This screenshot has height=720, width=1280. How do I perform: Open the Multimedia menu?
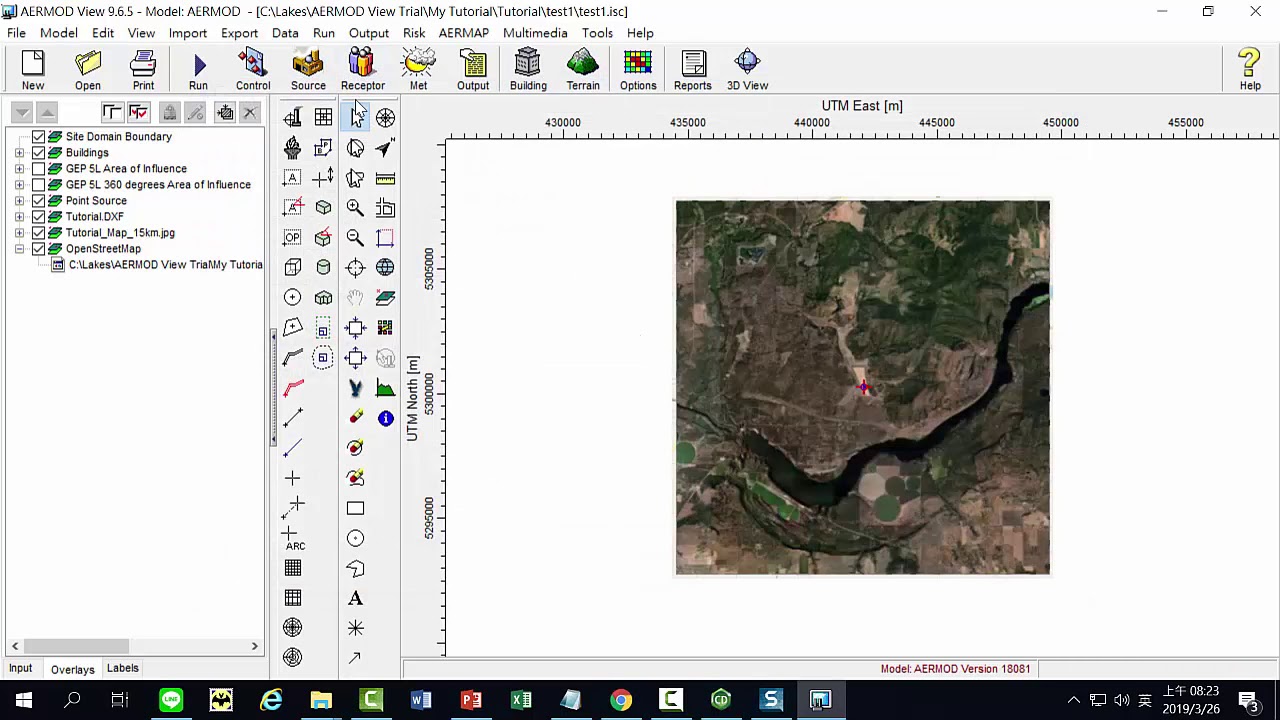pos(535,33)
